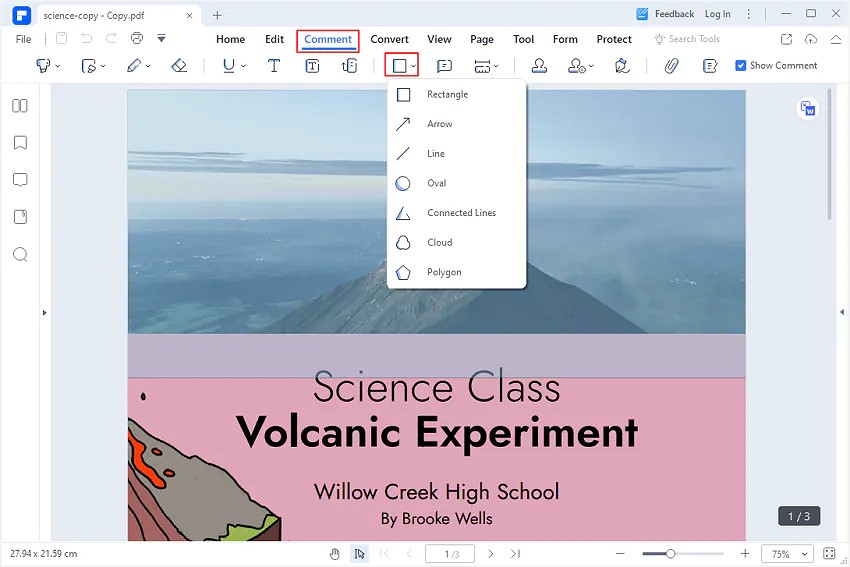The image size is (850, 567).
Task: Expand the Underline dropdown arrow
Action: pyautogui.click(x=243, y=66)
